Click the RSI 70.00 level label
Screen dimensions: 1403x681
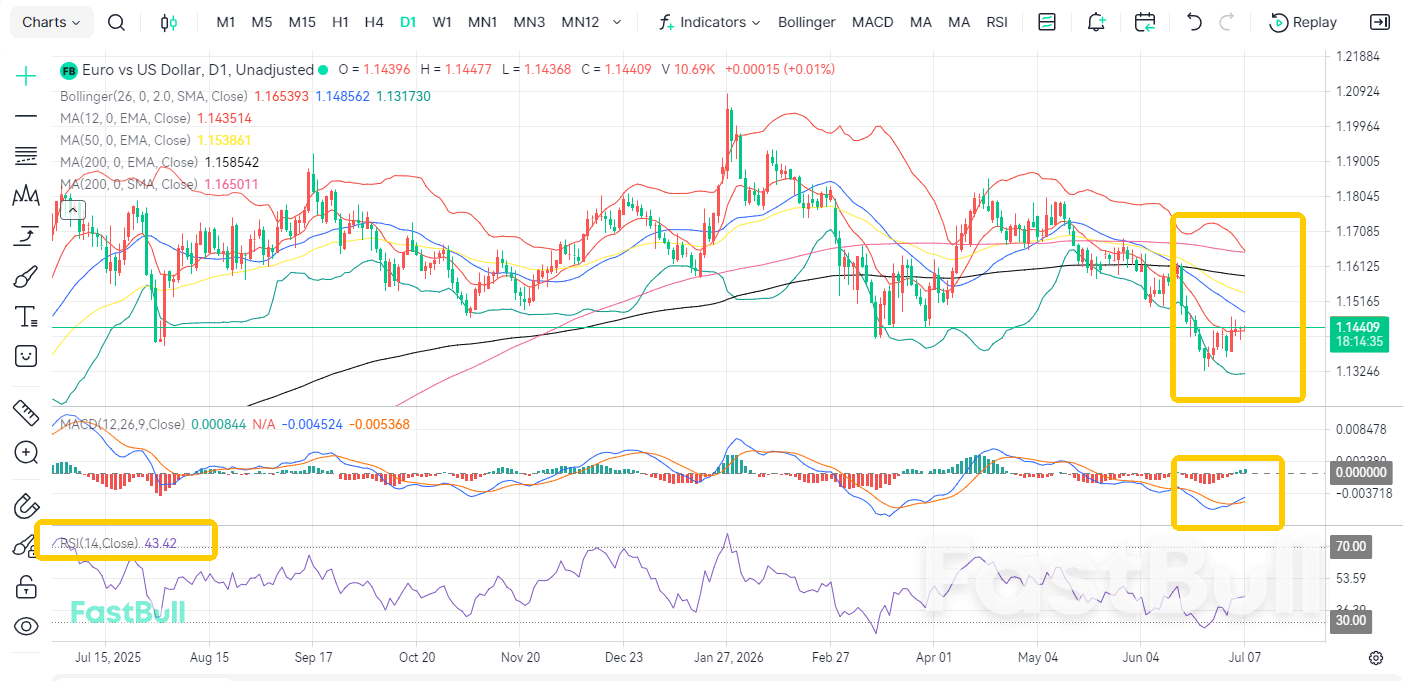tap(1349, 547)
